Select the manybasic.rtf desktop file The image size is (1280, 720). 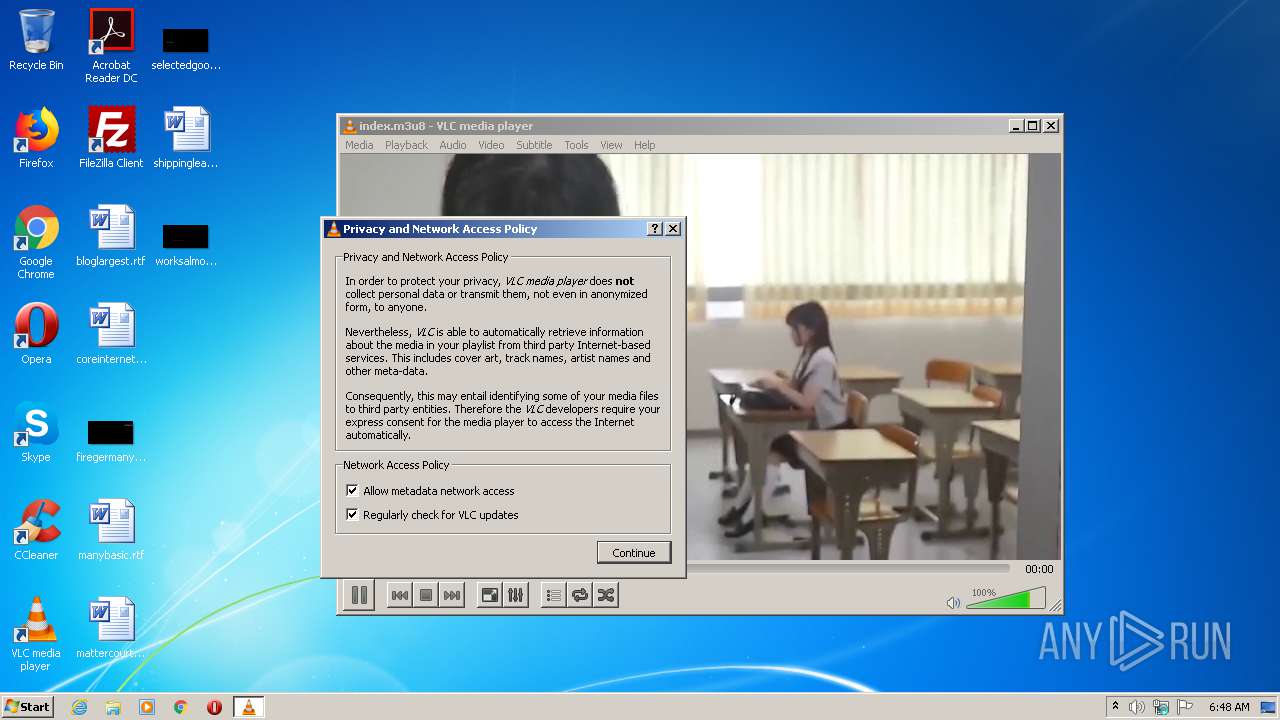tap(111, 530)
